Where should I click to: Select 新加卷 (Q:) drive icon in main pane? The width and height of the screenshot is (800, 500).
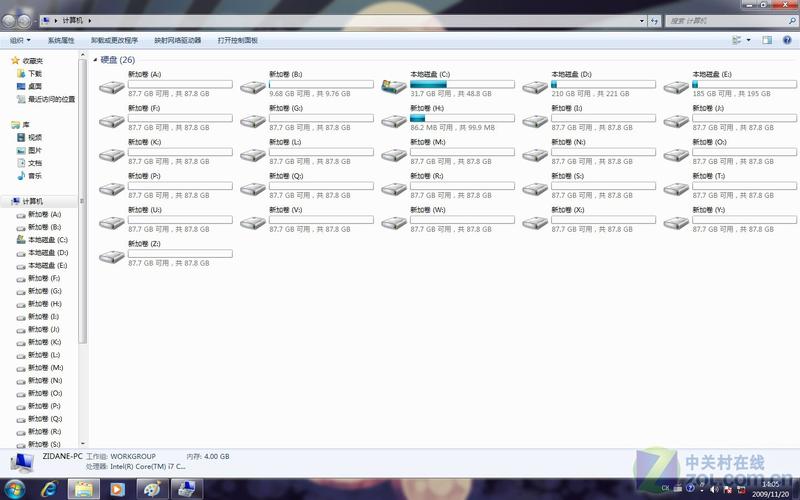[x=253, y=189]
